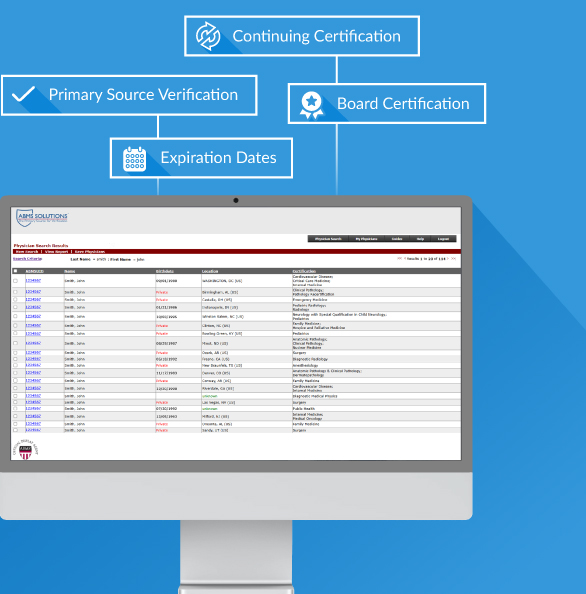
Task: Check the Fresno, CA row checkbox
Action: pyautogui.click(x=16, y=359)
